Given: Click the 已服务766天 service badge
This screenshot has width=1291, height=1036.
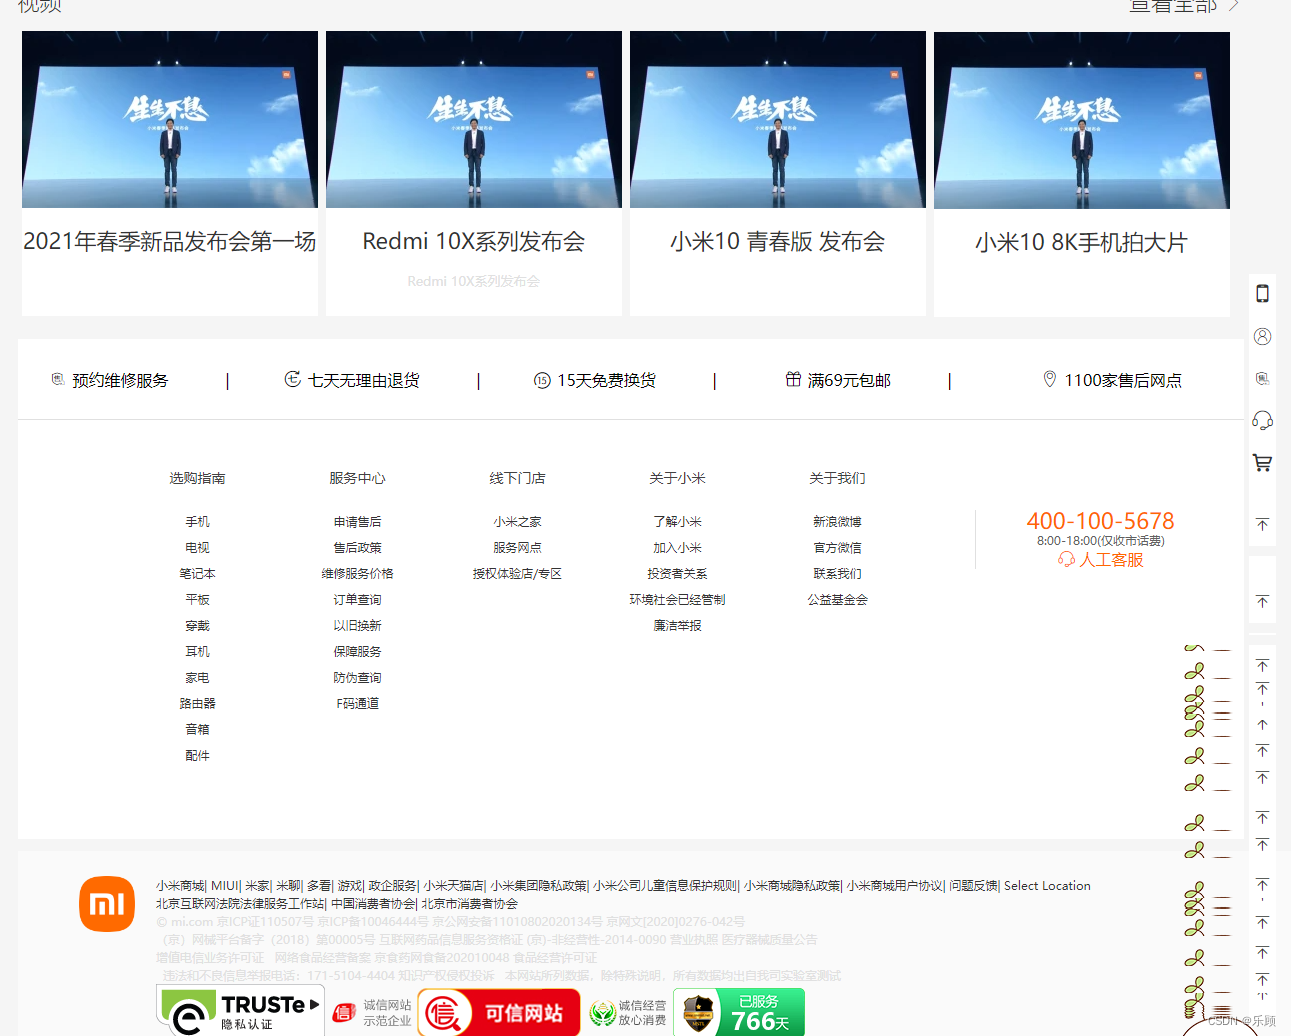Looking at the screenshot, I should [x=738, y=1011].
